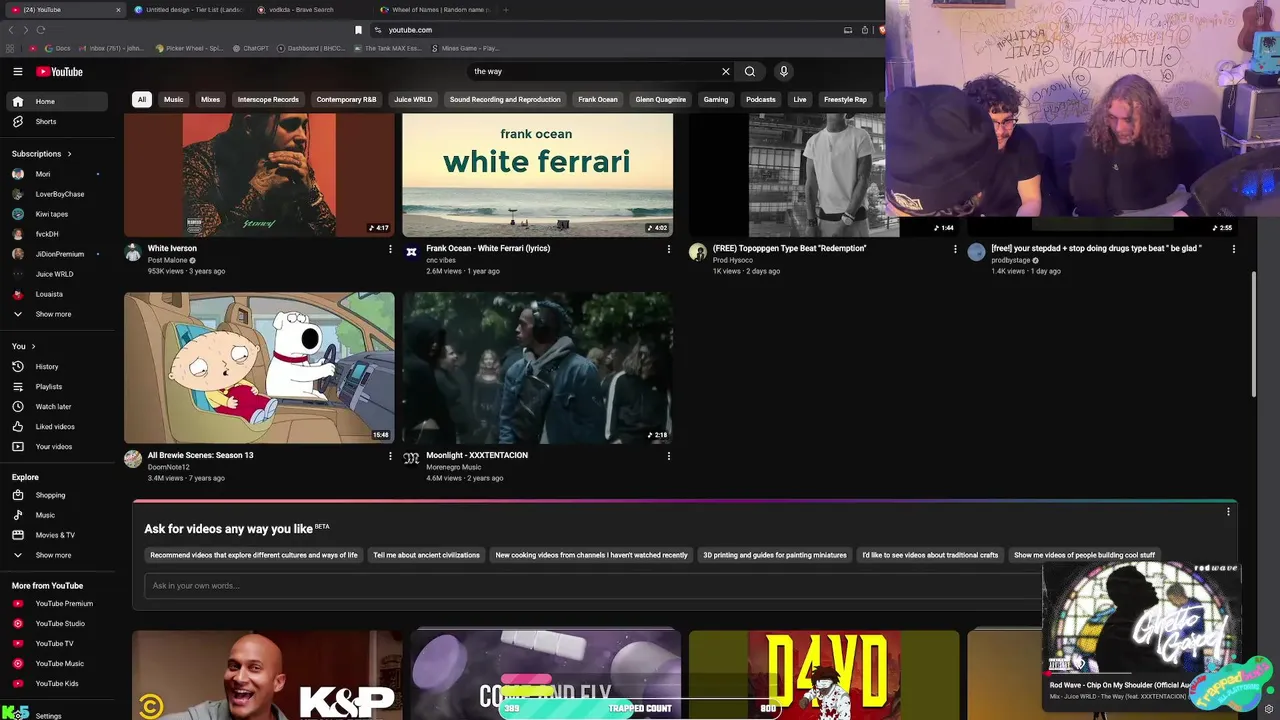
Task: Switch to the Untitled design Tier List browser tab
Action: click(188, 10)
